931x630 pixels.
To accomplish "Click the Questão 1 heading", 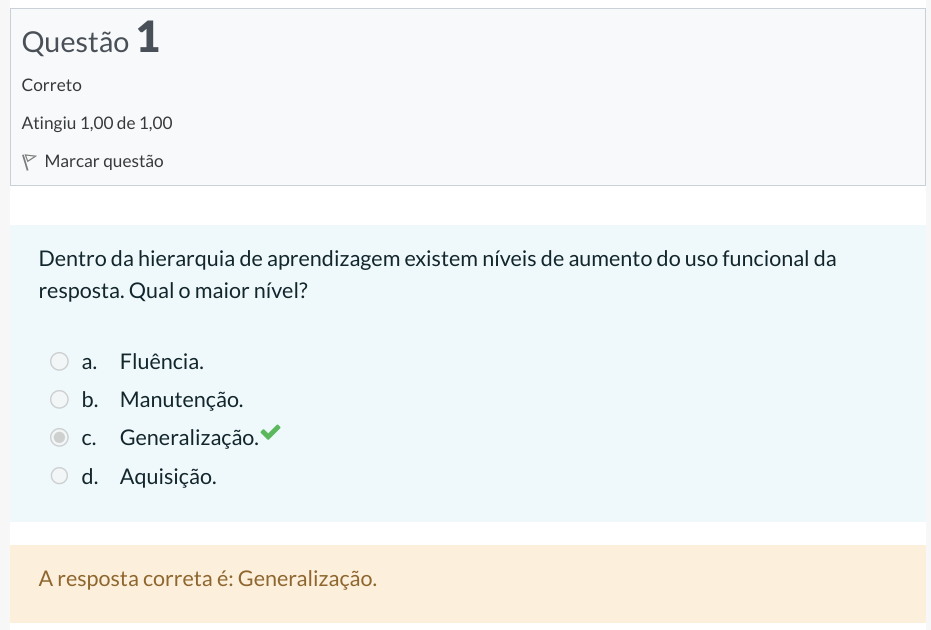I will [90, 41].
